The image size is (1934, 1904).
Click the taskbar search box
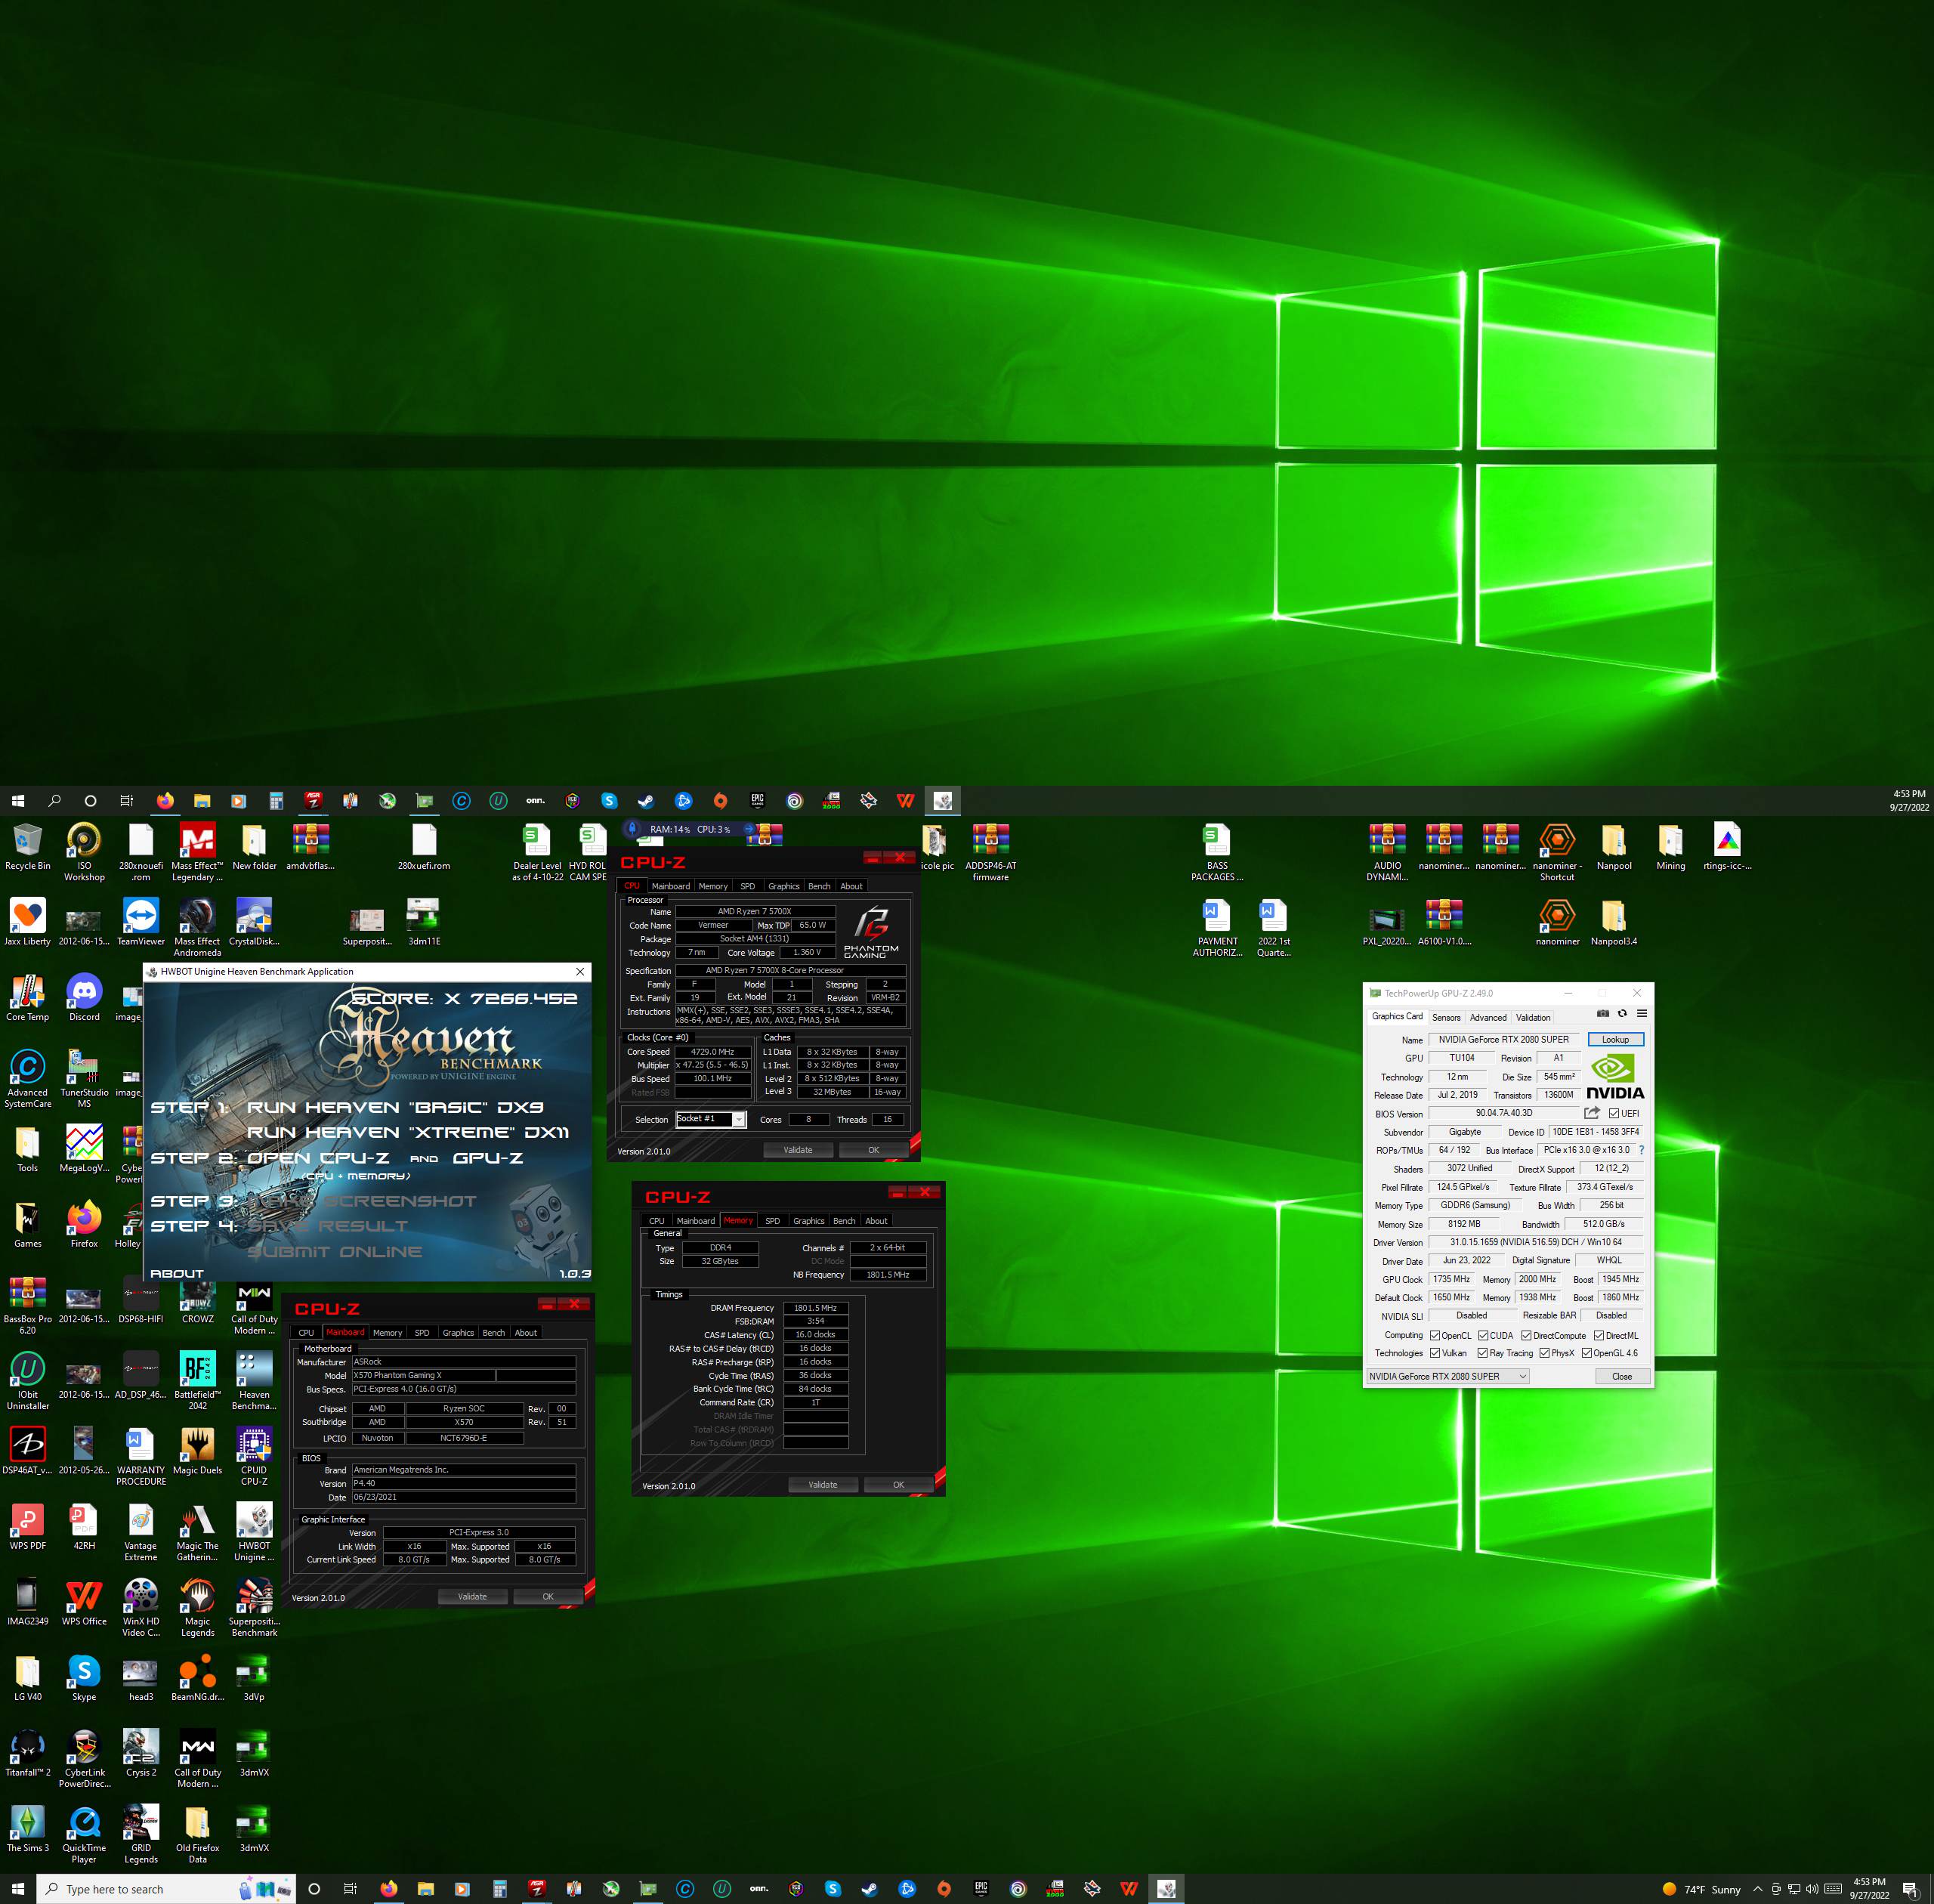(x=166, y=1889)
